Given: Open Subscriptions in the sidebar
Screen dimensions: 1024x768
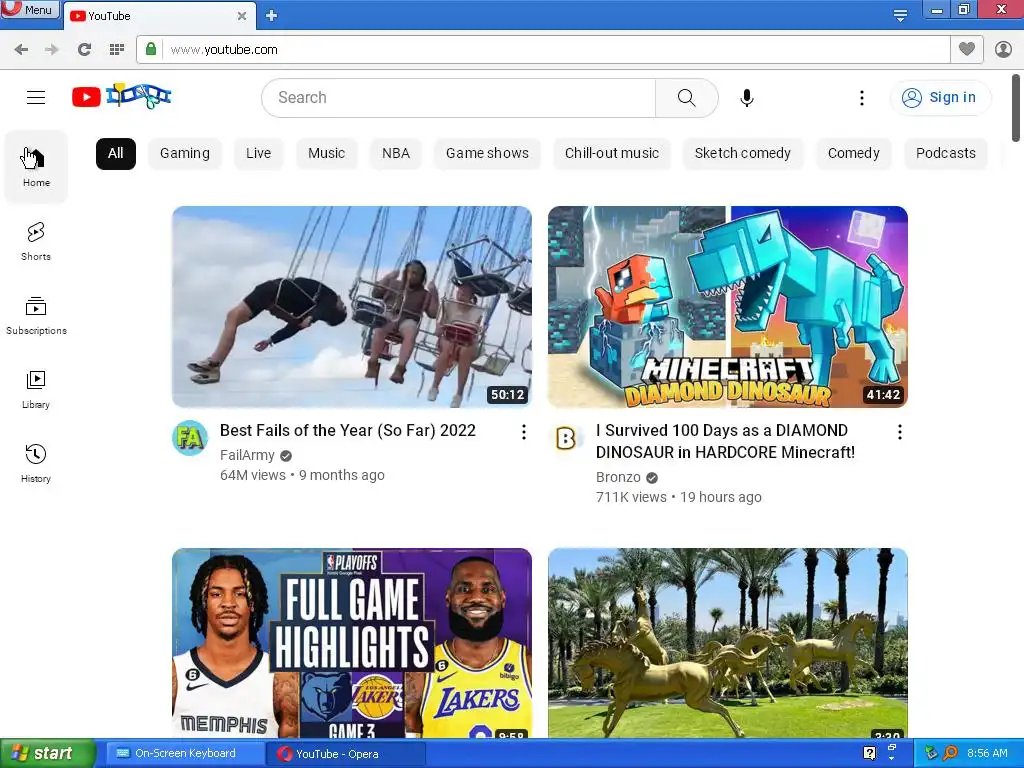Looking at the screenshot, I should tap(36, 315).
